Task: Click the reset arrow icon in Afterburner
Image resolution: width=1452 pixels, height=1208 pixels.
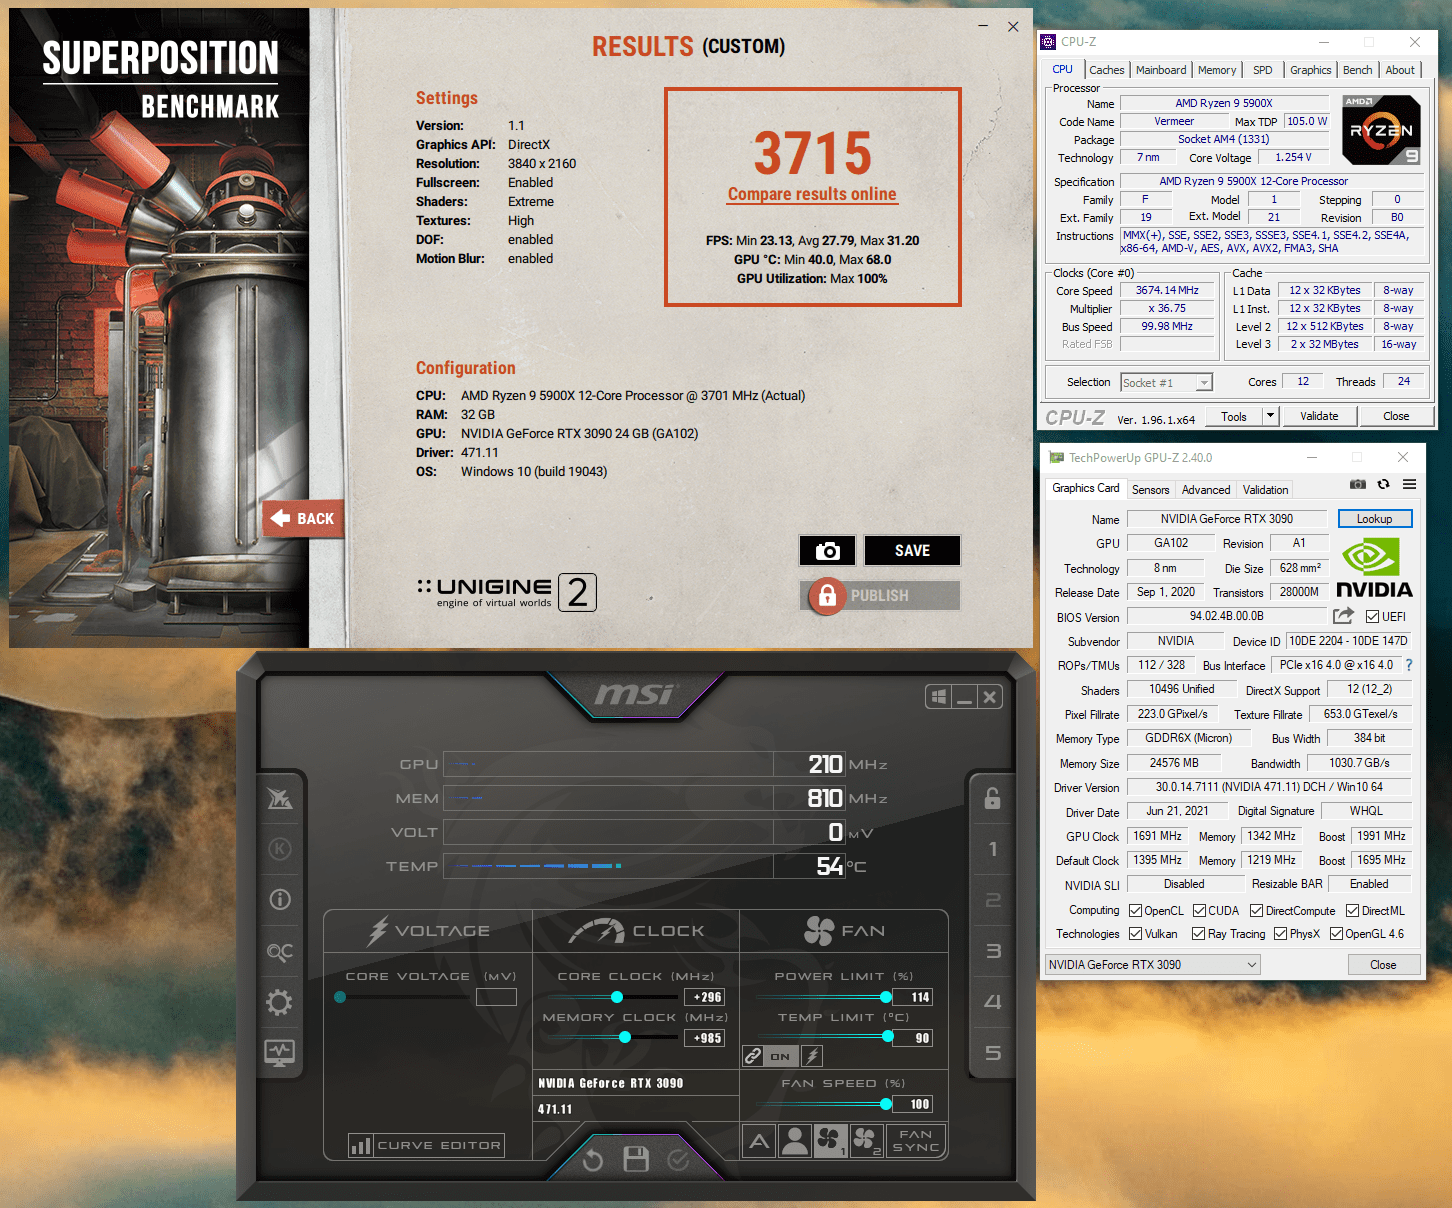Action: pyautogui.click(x=592, y=1160)
